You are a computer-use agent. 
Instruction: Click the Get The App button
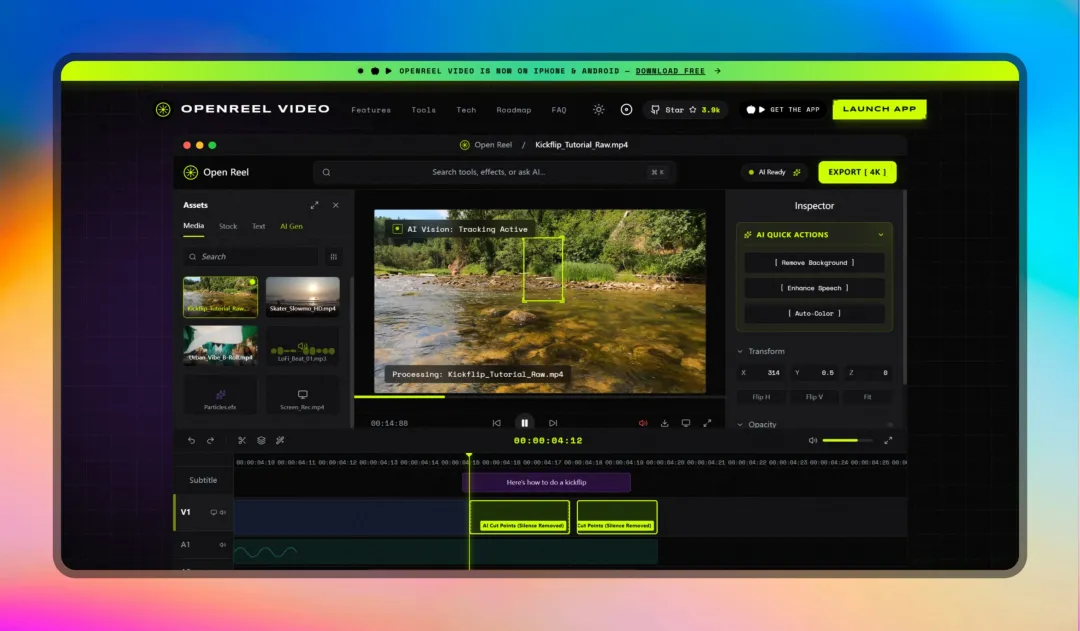pos(783,110)
